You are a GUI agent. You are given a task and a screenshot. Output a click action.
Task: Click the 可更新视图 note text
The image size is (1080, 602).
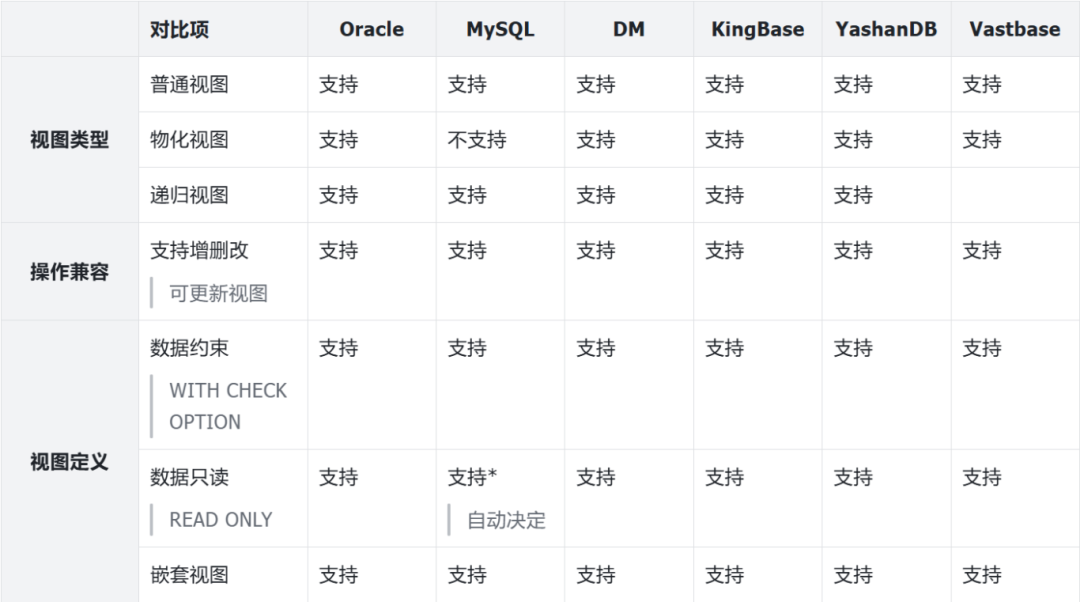(x=218, y=294)
